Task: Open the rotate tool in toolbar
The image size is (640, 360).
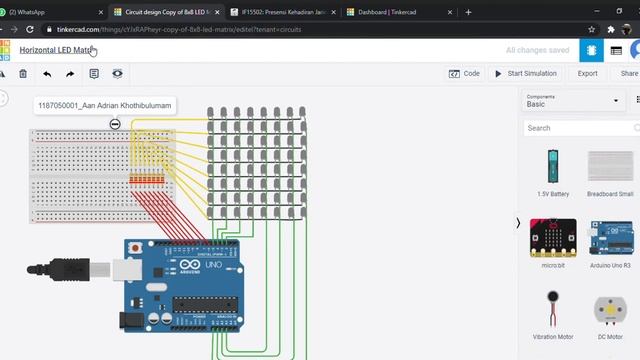Action: [x=2, y=74]
